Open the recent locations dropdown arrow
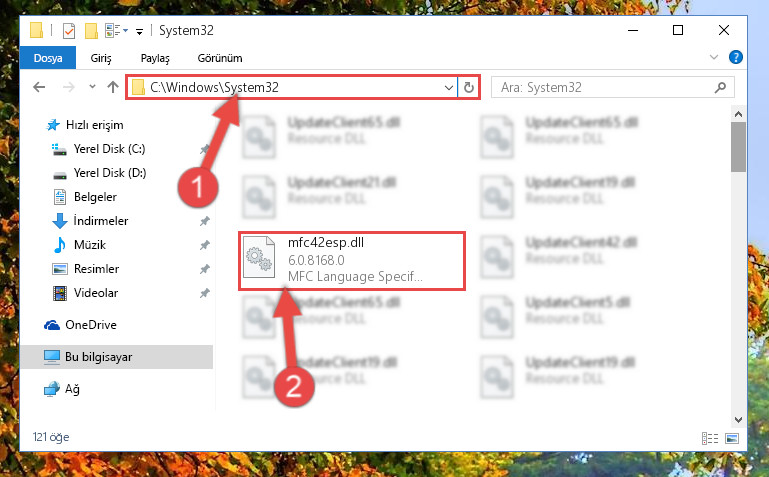 [92, 87]
